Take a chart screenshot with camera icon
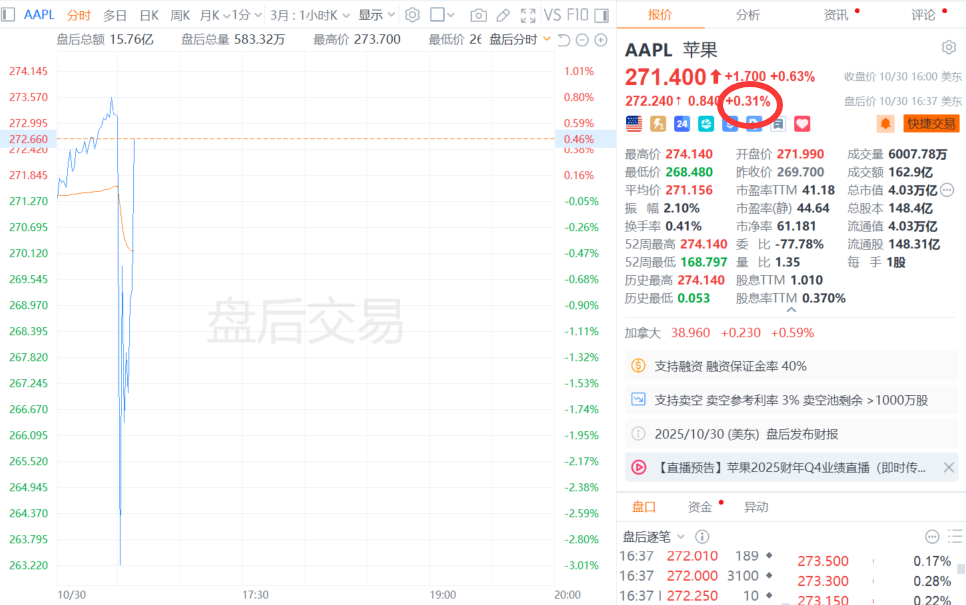Viewport: 966px width, 605px height. pyautogui.click(x=478, y=15)
